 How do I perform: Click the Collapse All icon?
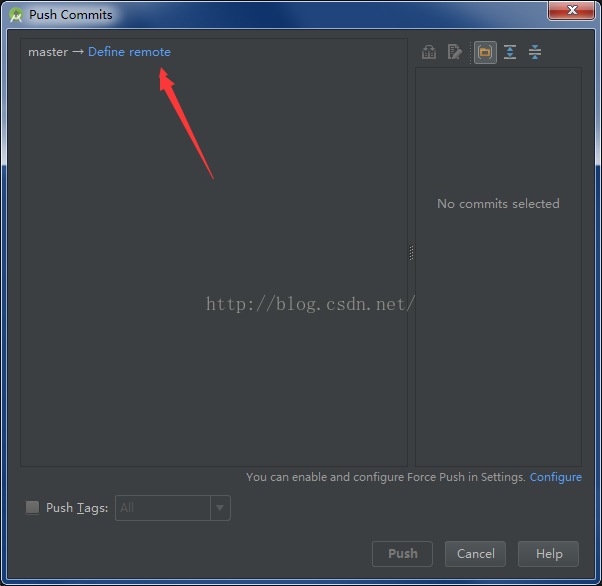[x=535, y=52]
